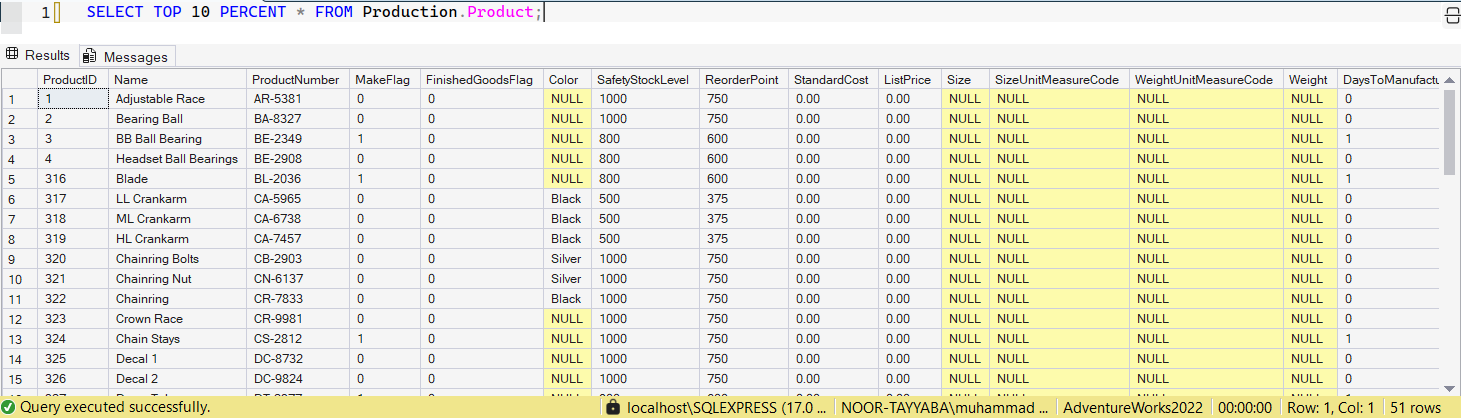The width and height of the screenshot is (1461, 418).
Task: Select the Bearing Ball name cell
Action: pyautogui.click(x=177, y=119)
